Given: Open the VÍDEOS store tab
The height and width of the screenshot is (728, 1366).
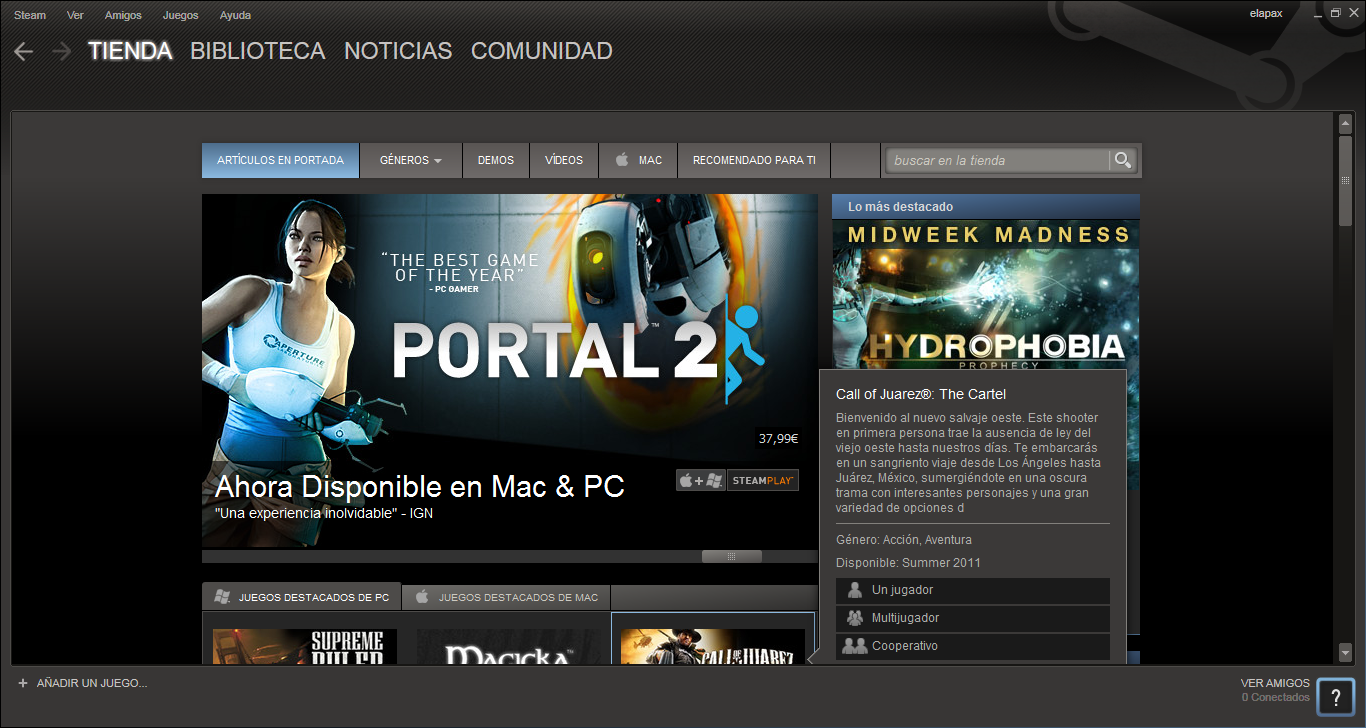Looking at the screenshot, I should tap(564, 160).
